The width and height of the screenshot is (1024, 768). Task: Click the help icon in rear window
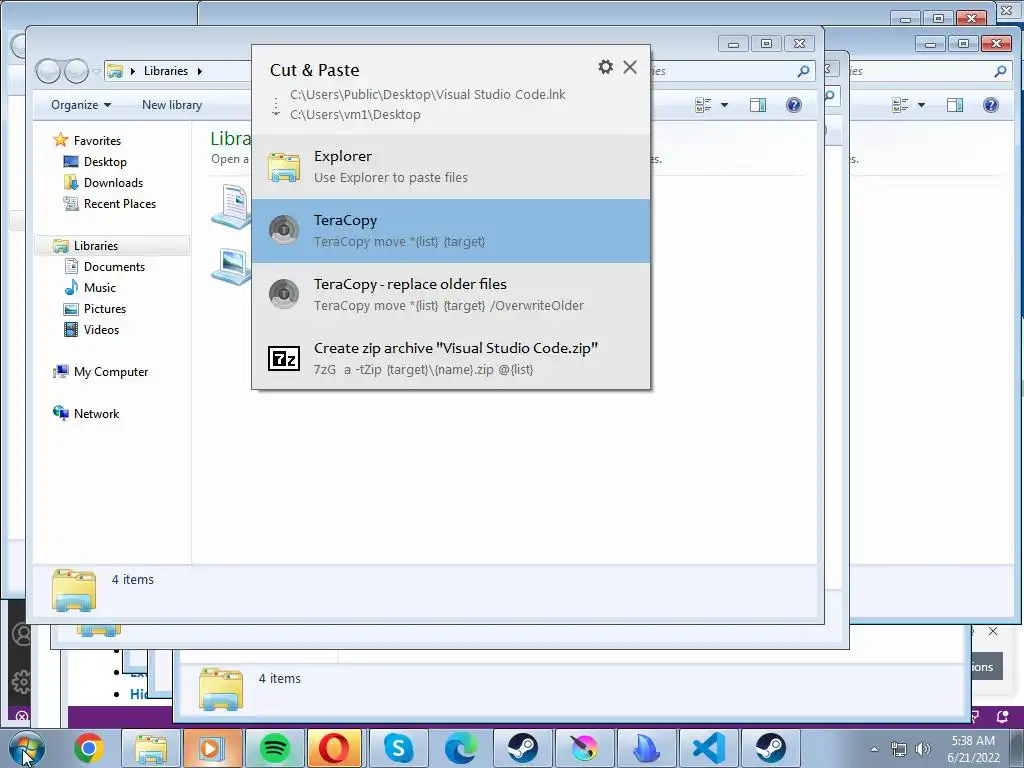click(991, 105)
